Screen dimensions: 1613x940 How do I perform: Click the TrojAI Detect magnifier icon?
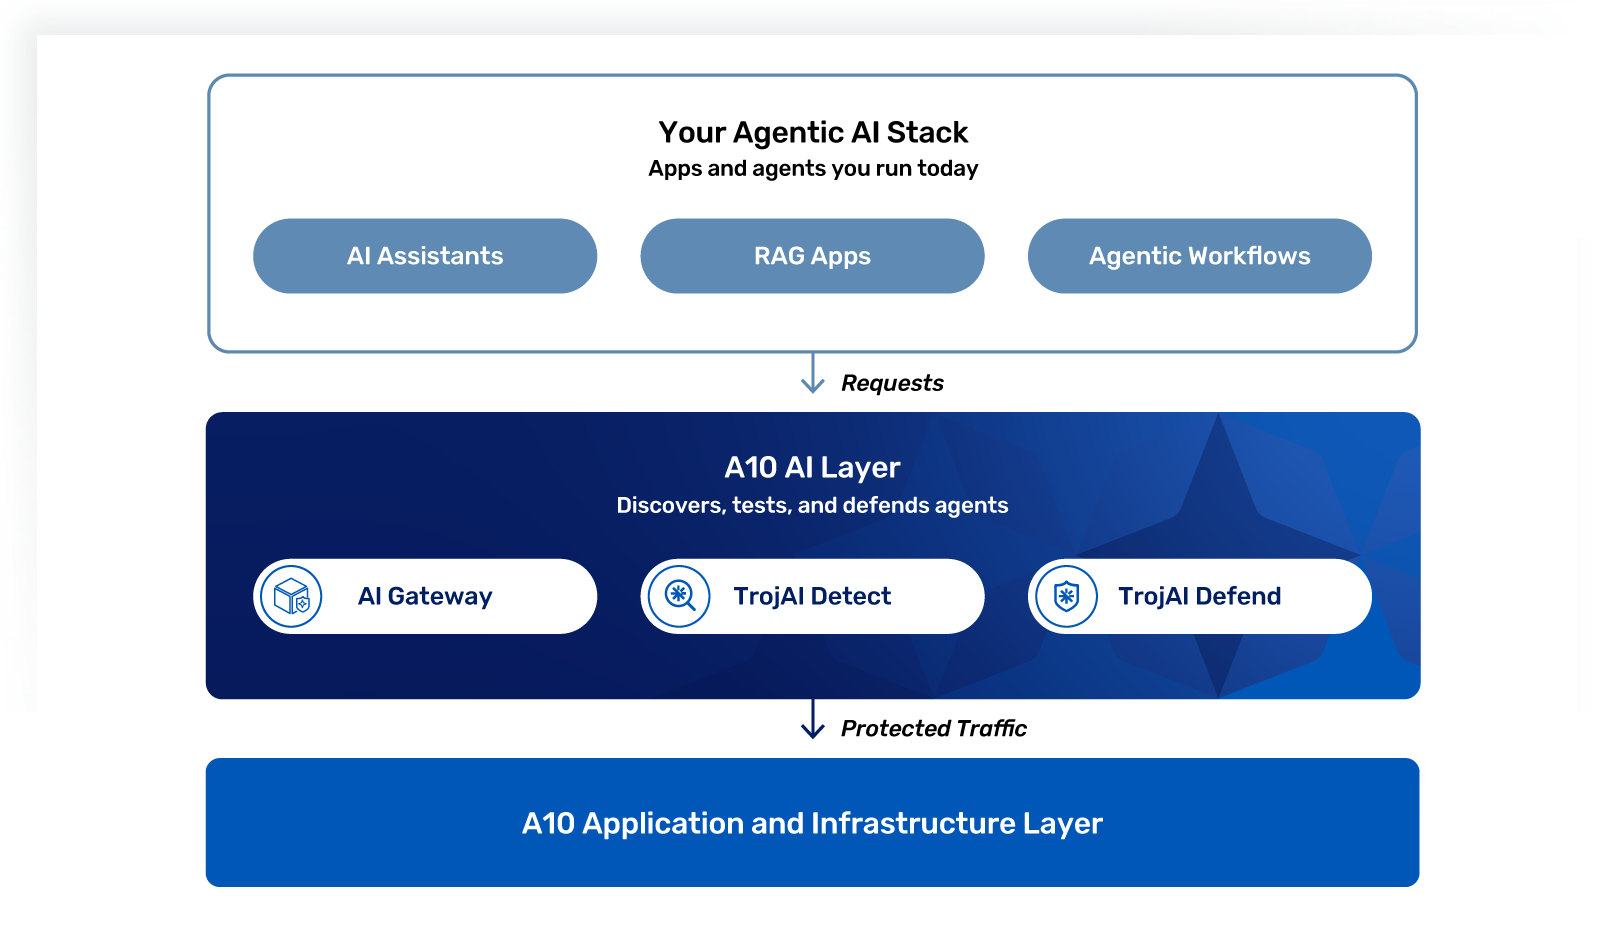coord(679,596)
